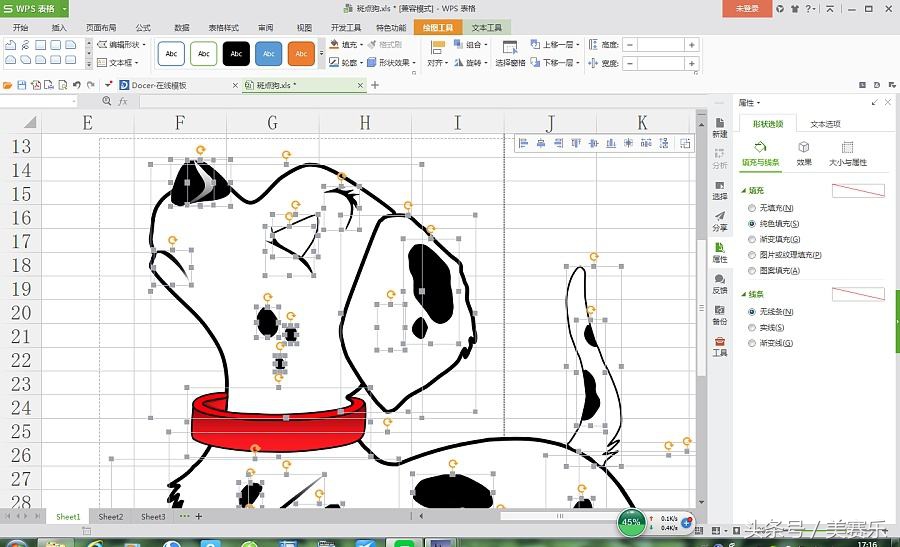900x547 pixels.
Task: Click the fx insert function icon
Action: click(x=122, y=101)
